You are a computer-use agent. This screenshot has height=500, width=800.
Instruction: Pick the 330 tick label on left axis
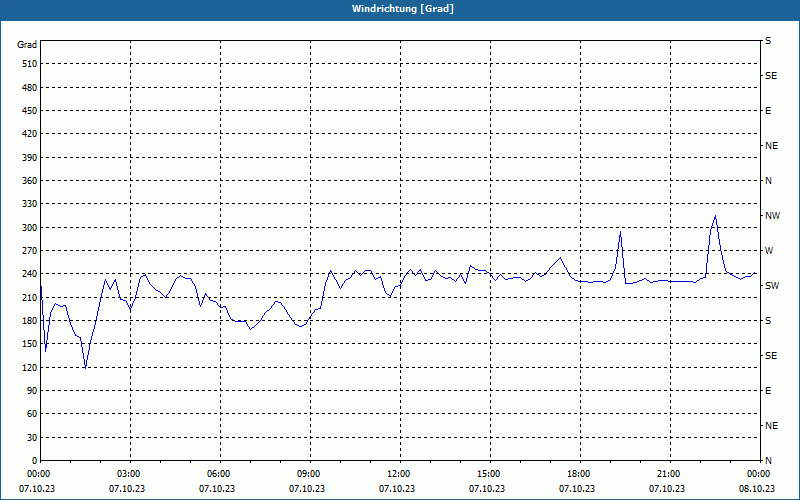coord(30,204)
